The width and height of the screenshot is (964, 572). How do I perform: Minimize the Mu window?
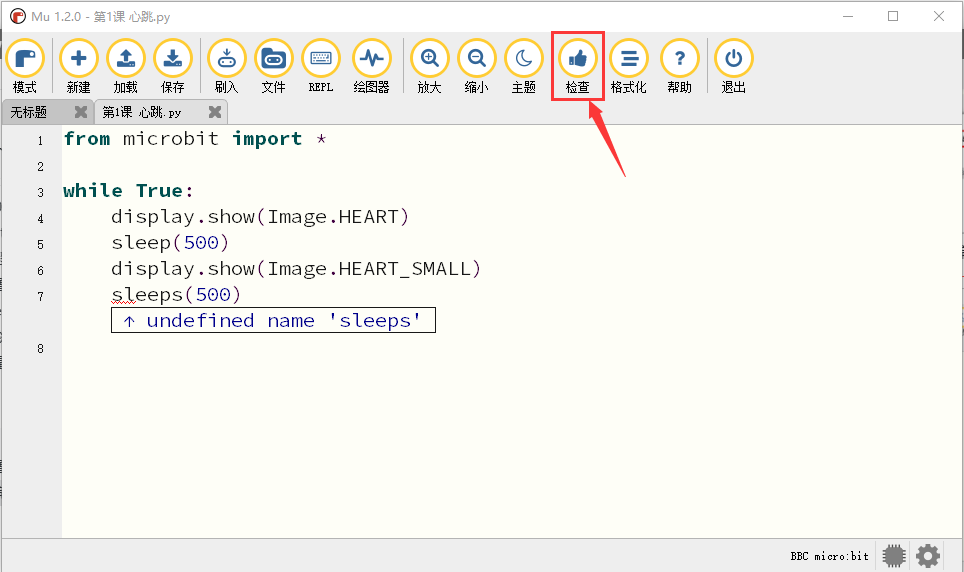pyautogui.click(x=848, y=17)
